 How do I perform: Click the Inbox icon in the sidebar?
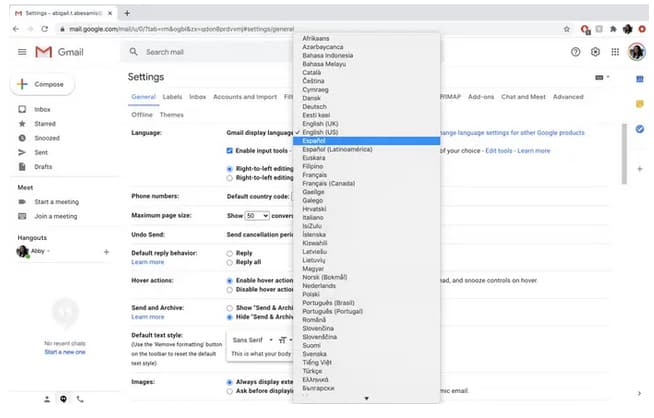click(22, 109)
